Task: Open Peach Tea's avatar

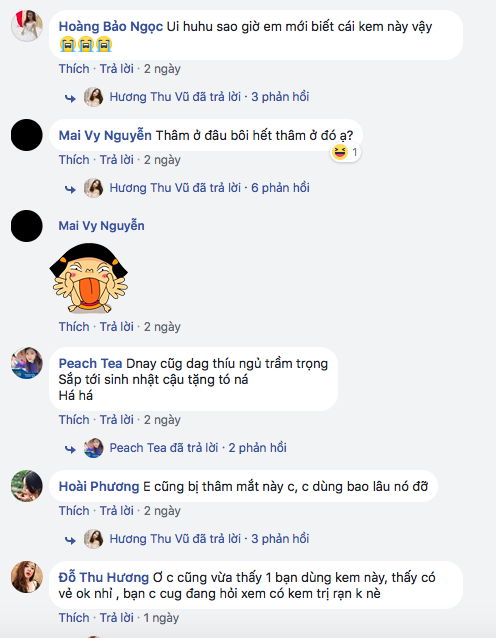Action: pos(27,363)
